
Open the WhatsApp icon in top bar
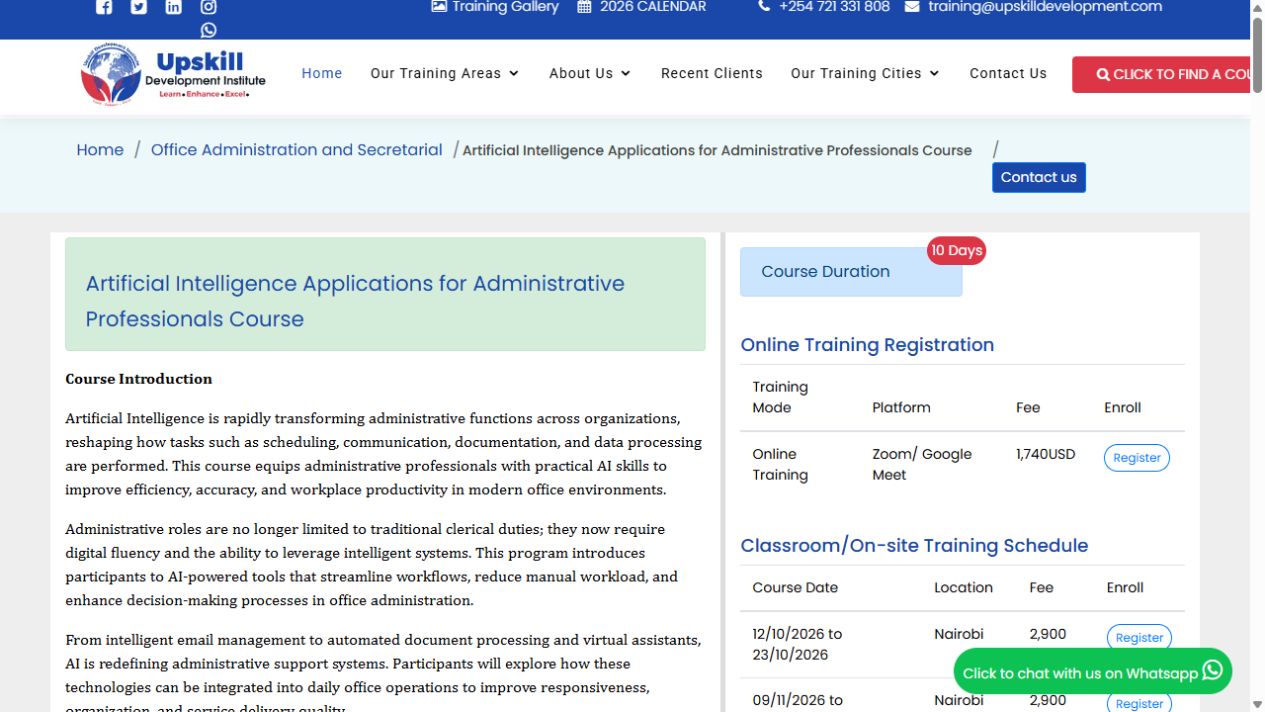[x=208, y=30]
